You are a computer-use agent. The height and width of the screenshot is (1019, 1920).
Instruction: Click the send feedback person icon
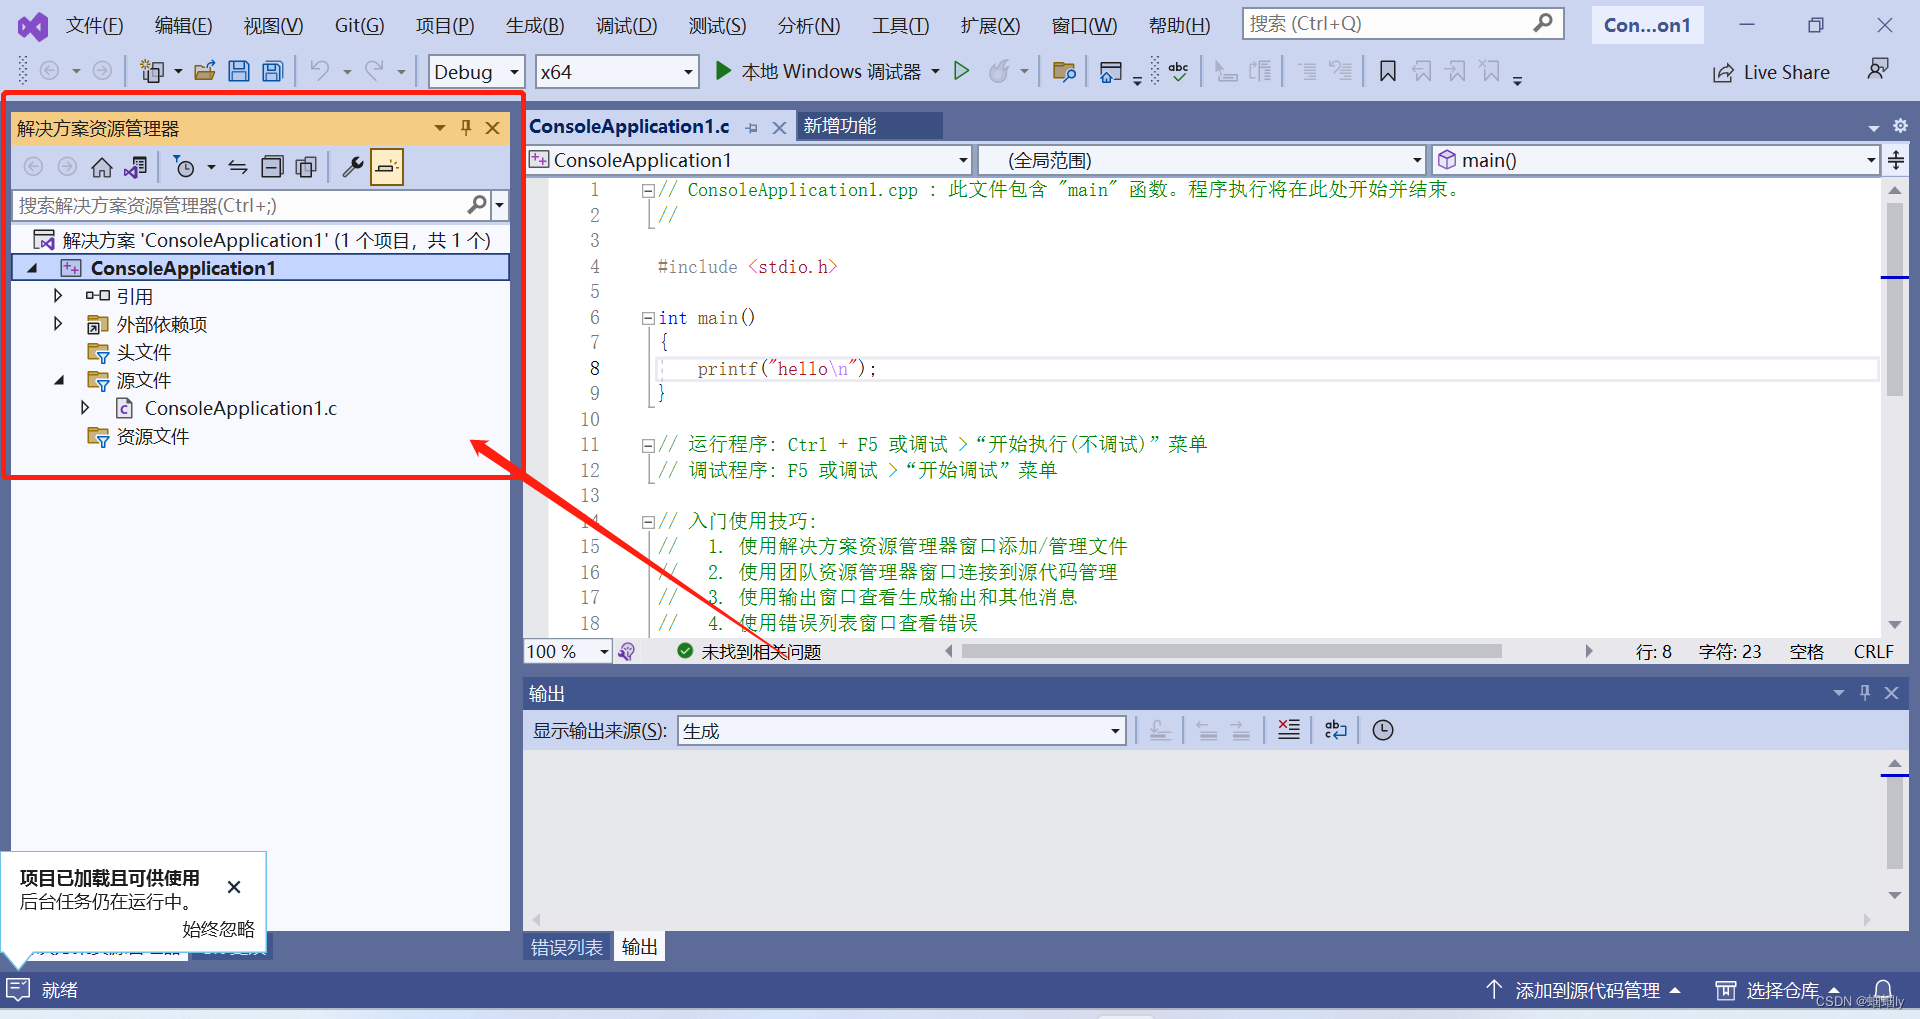[x=1878, y=69]
